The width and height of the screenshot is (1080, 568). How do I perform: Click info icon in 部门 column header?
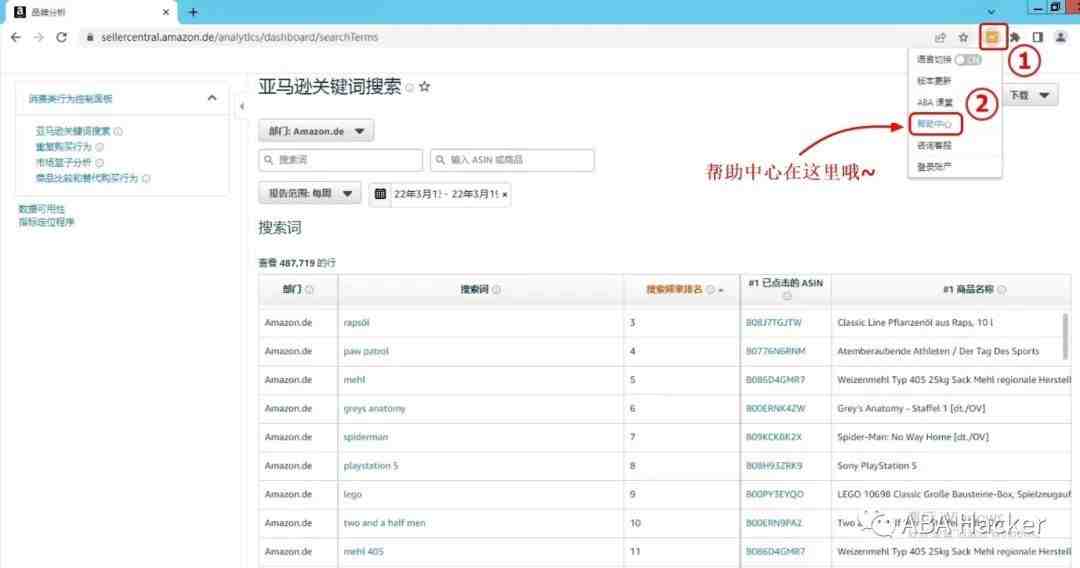point(309,290)
